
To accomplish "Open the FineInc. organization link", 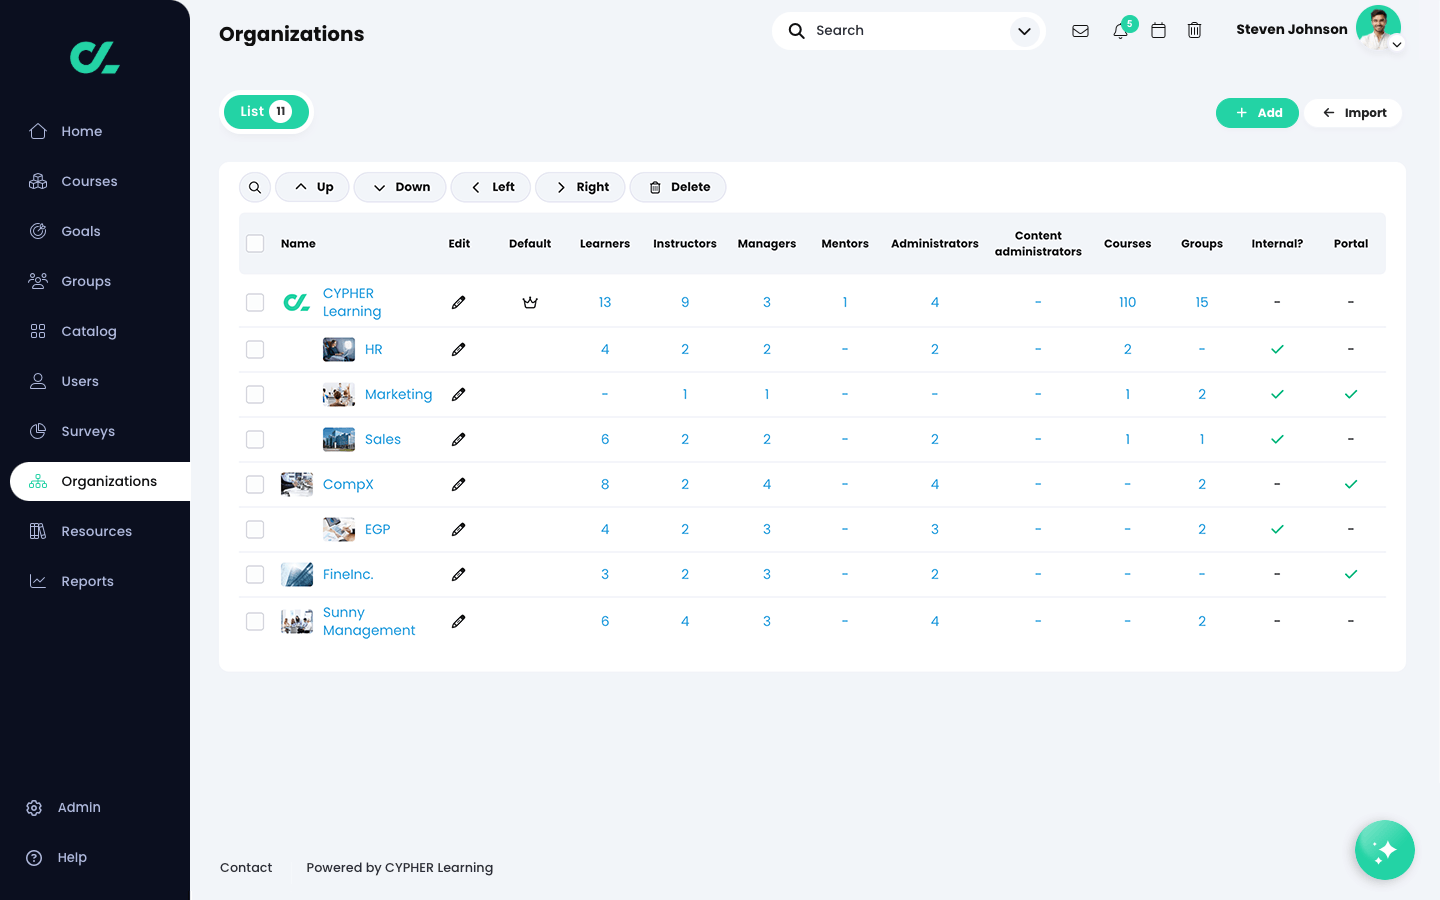I will click(348, 574).
